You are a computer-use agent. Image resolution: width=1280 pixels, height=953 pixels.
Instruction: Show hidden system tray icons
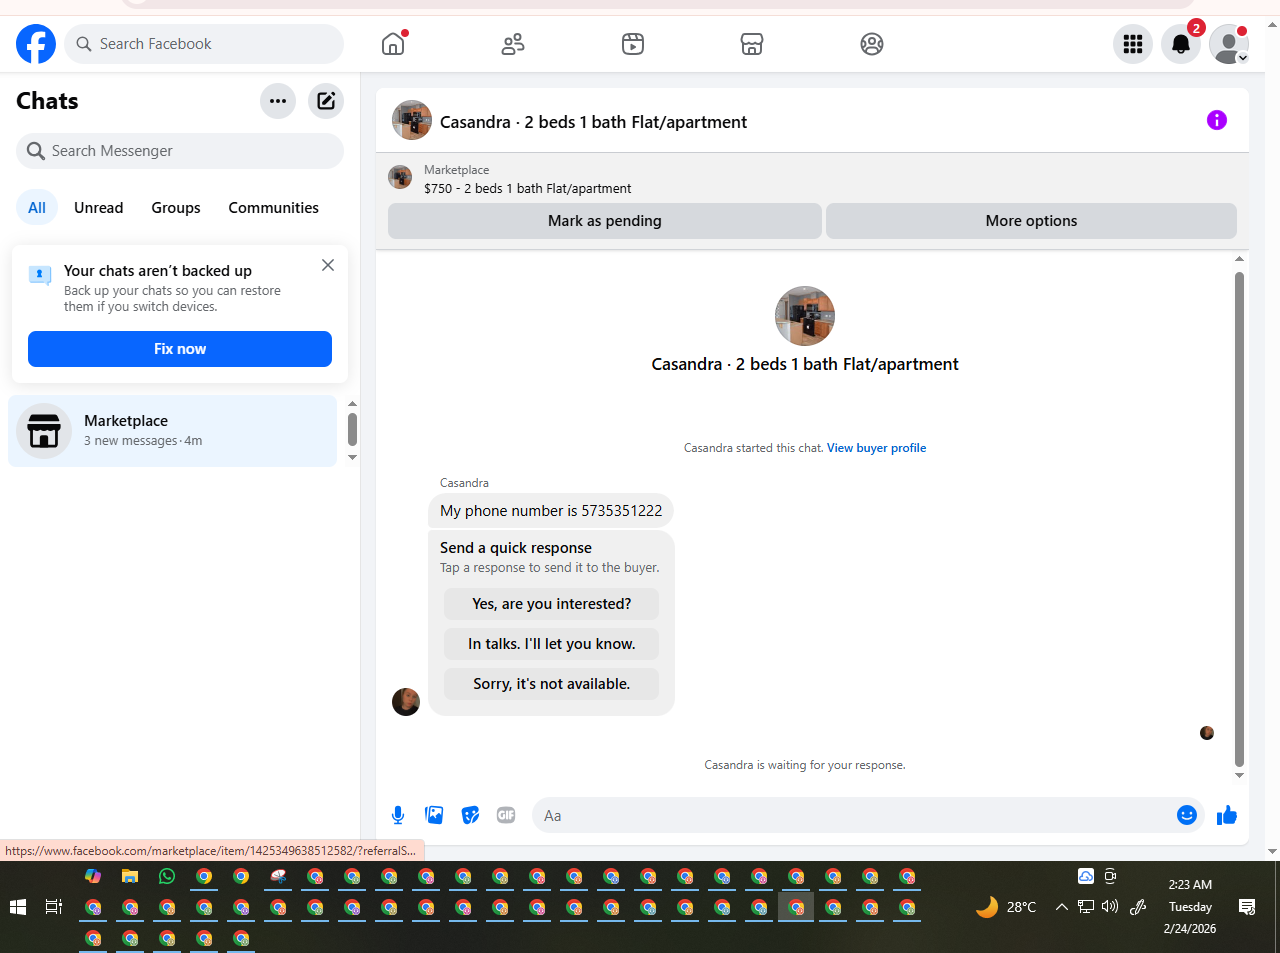click(x=1062, y=907)
